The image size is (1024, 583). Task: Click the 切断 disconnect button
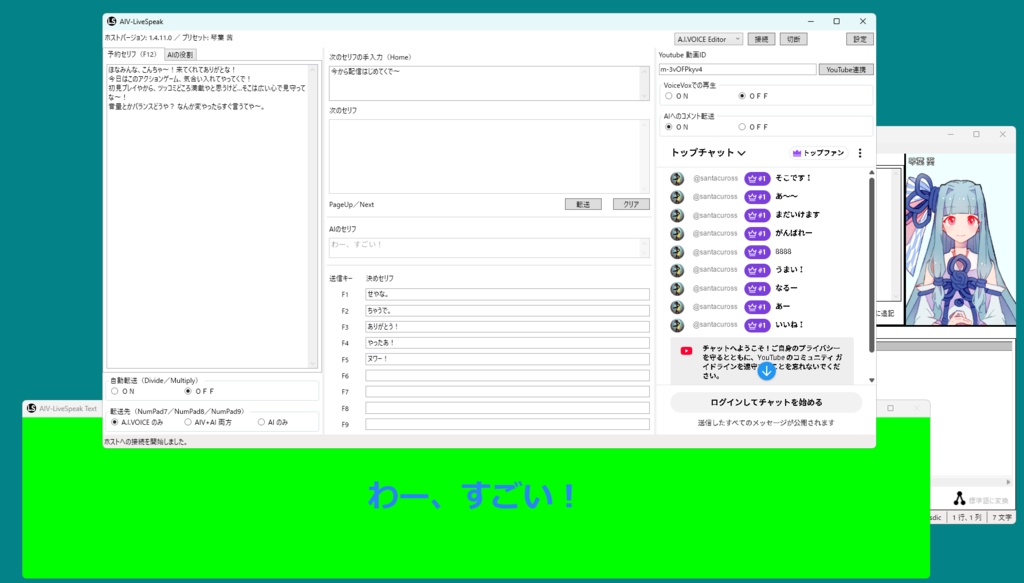pyautogui.click(x=793, y=39)
